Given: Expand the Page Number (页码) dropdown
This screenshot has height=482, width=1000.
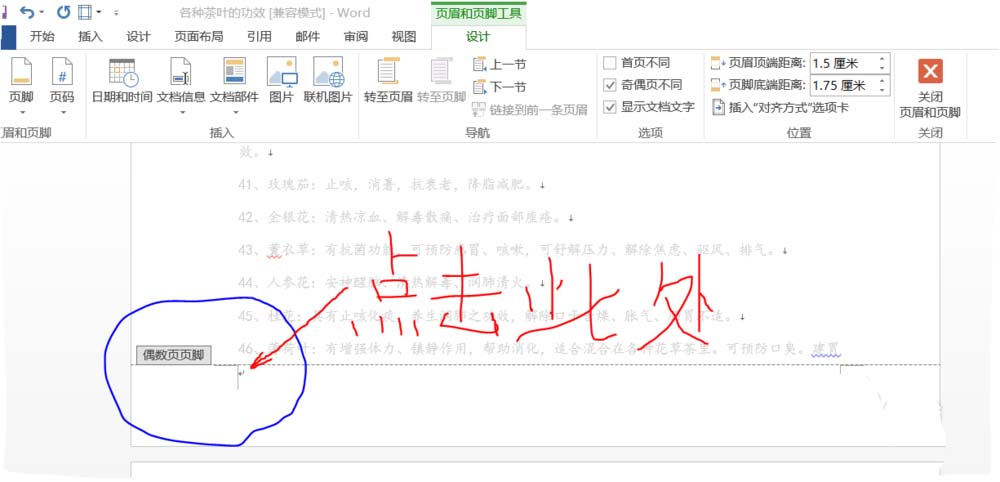Looking at the screenshot, I should [x=62, y=80].
